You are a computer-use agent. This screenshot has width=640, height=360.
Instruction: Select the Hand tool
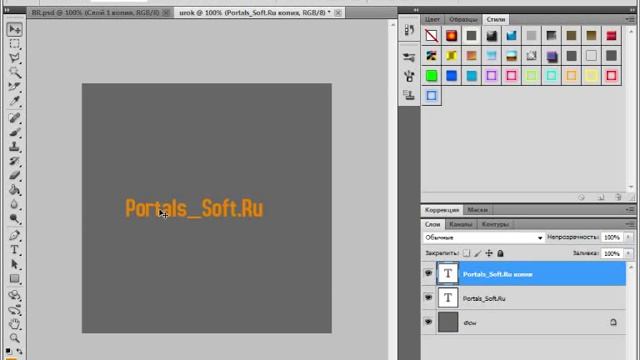(x=15, y=324)
